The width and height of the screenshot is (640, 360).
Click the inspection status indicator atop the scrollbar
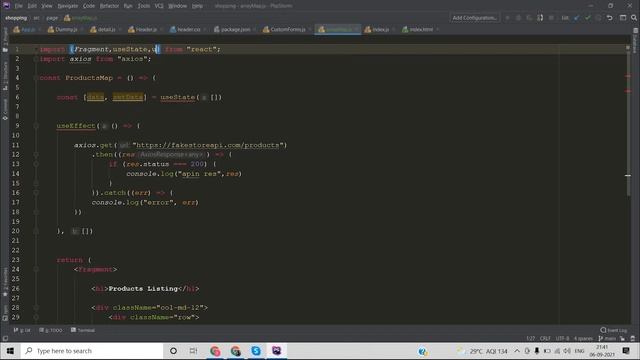(628, 48)
